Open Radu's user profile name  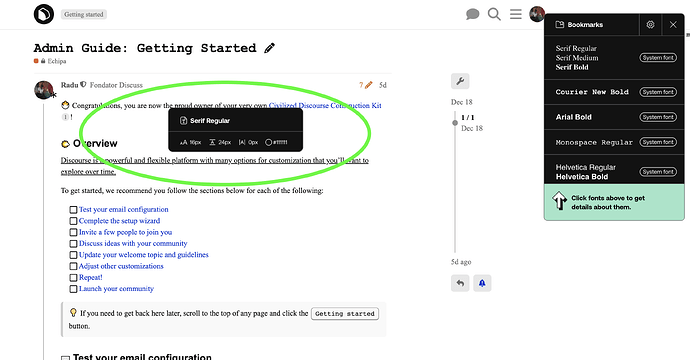70,85
